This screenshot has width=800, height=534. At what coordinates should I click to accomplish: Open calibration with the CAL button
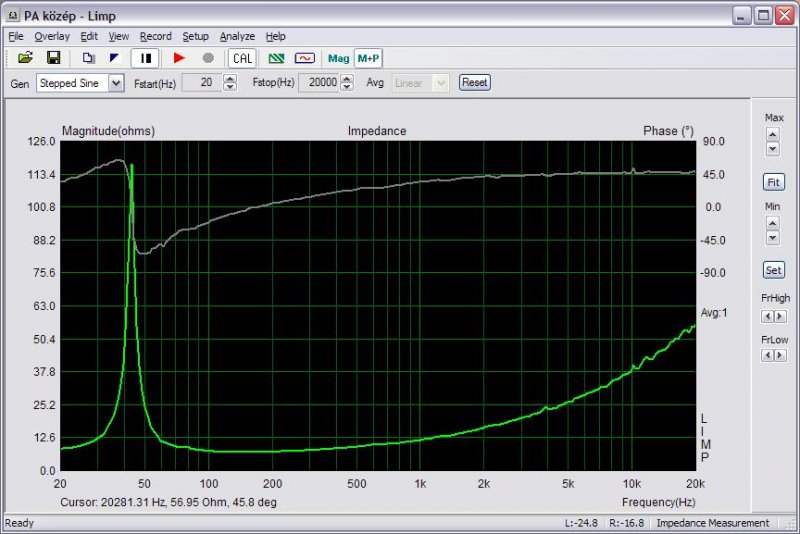pyautogui.click(x=242, y=58)
